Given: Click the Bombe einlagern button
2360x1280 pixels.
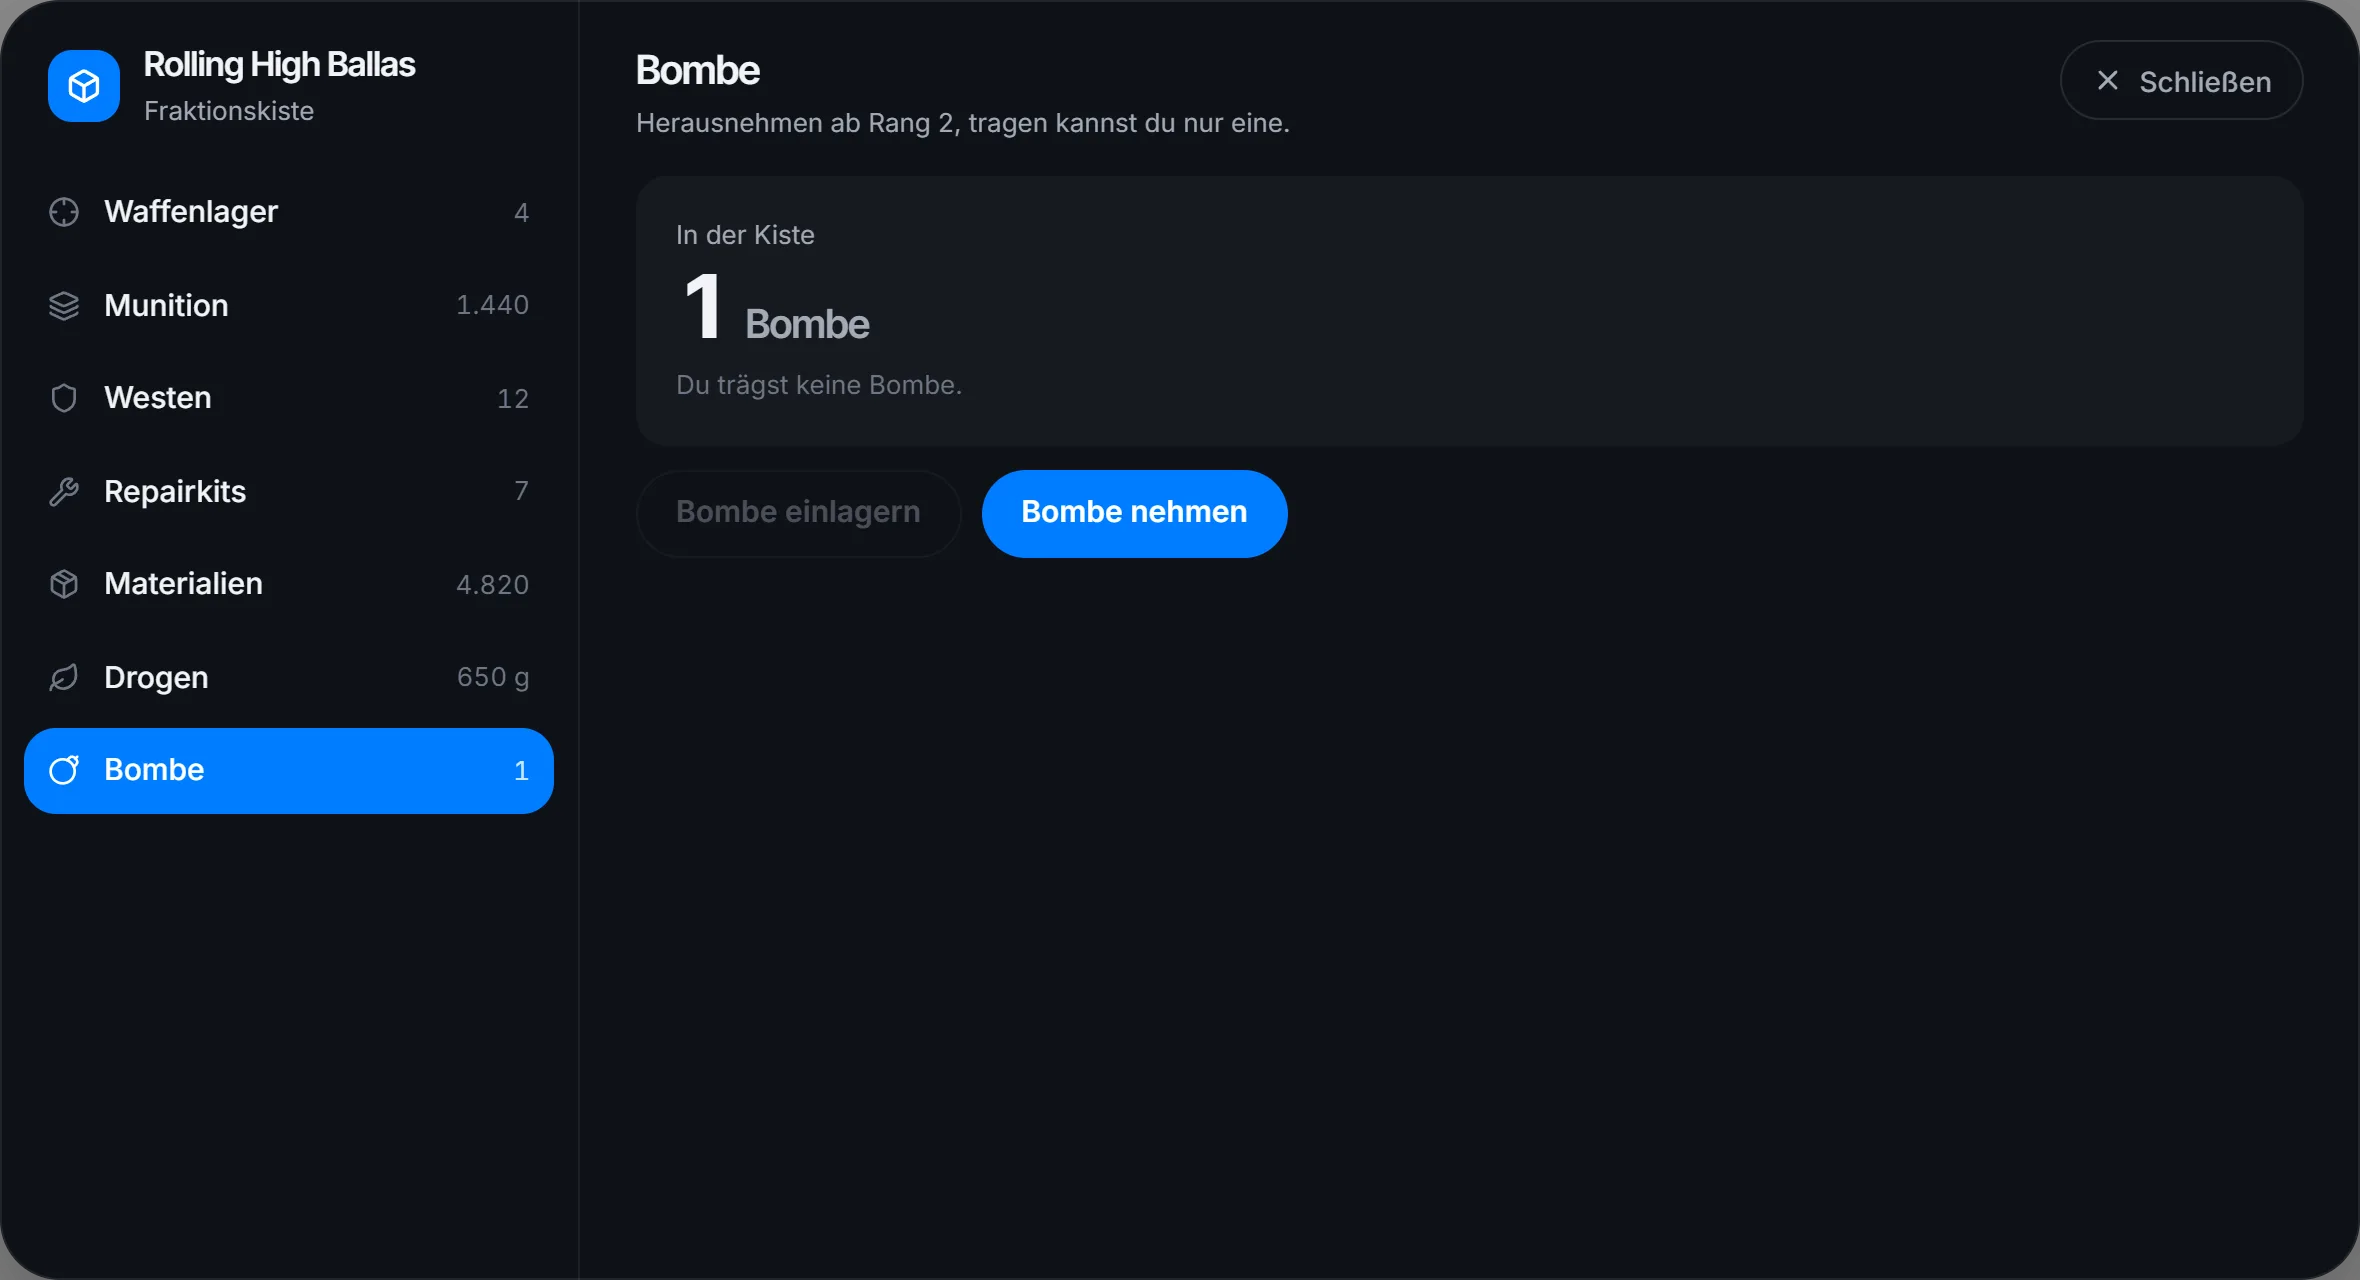Looking at the screenshot, I should 798,513.
